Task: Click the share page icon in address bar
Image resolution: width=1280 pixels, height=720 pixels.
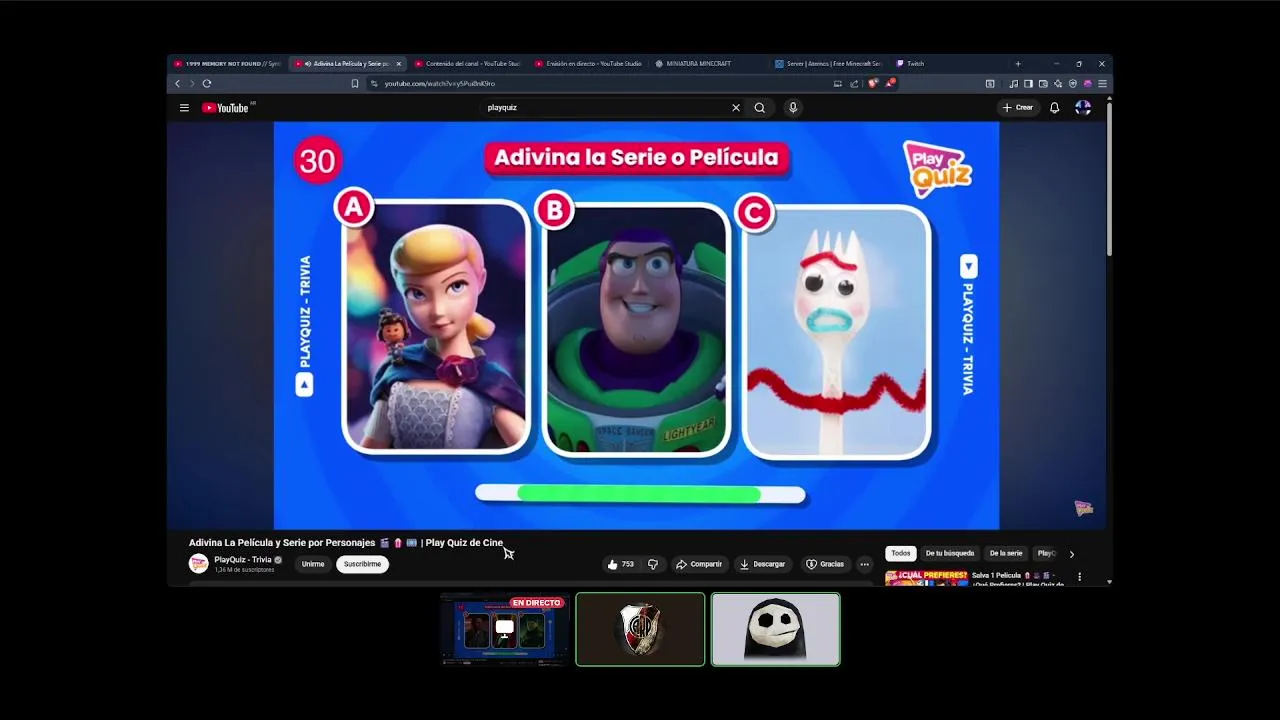Action: click(854, 84)
